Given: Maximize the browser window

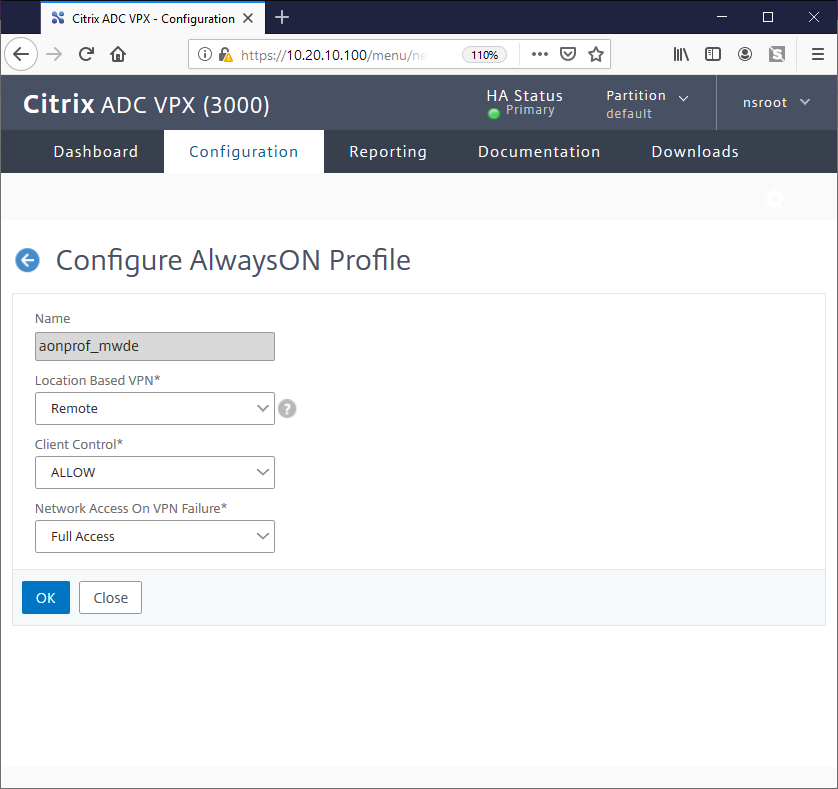Looking at the screenshot, I should [767, 17].
